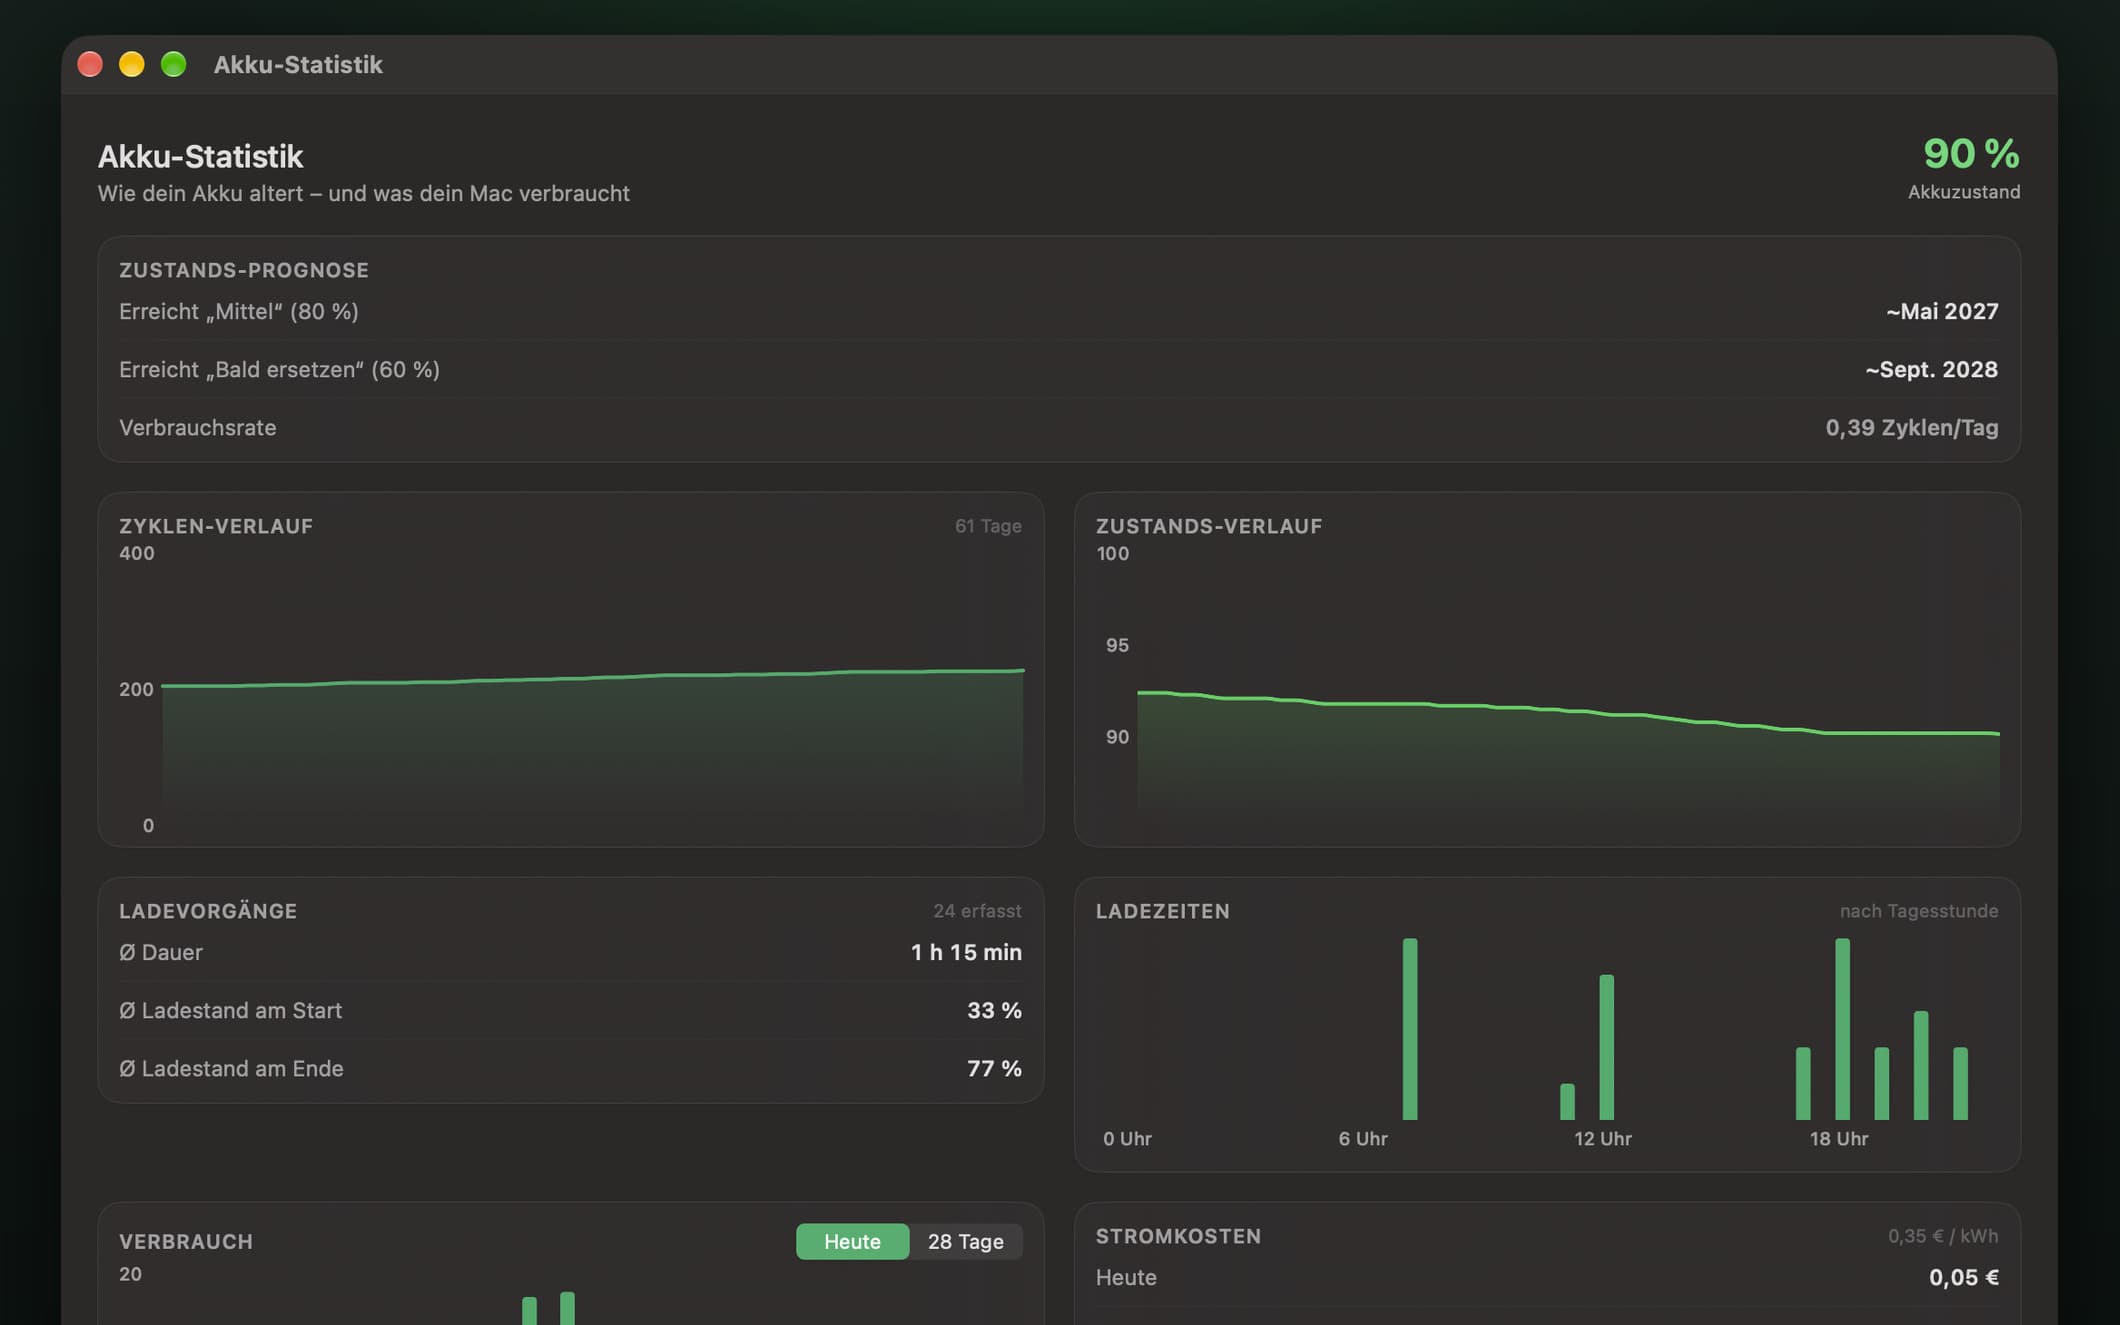Click the LADEVORGÄNGE heading

click(208, 911)
